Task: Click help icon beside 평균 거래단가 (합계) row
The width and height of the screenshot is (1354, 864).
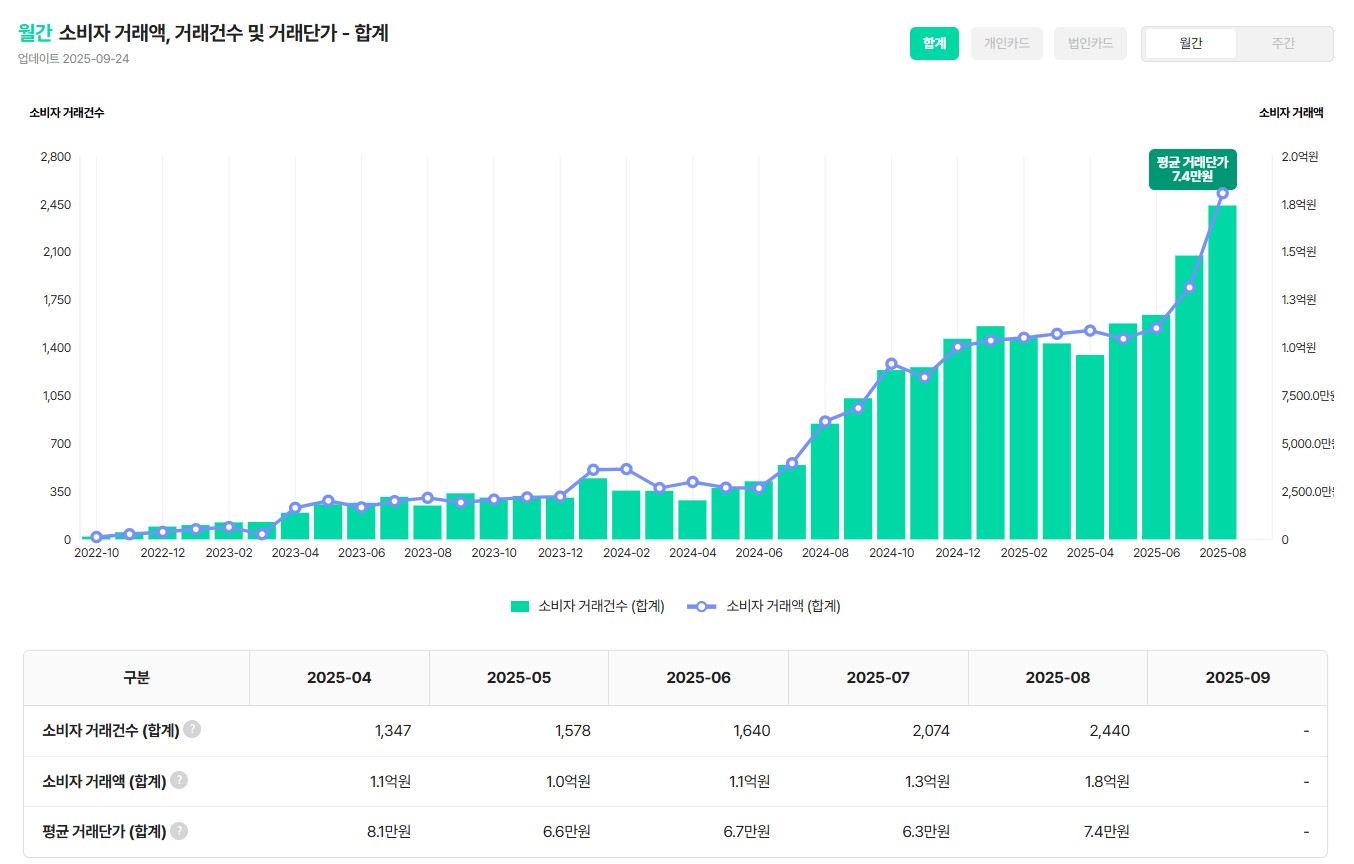Action: click(x=179, y=831)
